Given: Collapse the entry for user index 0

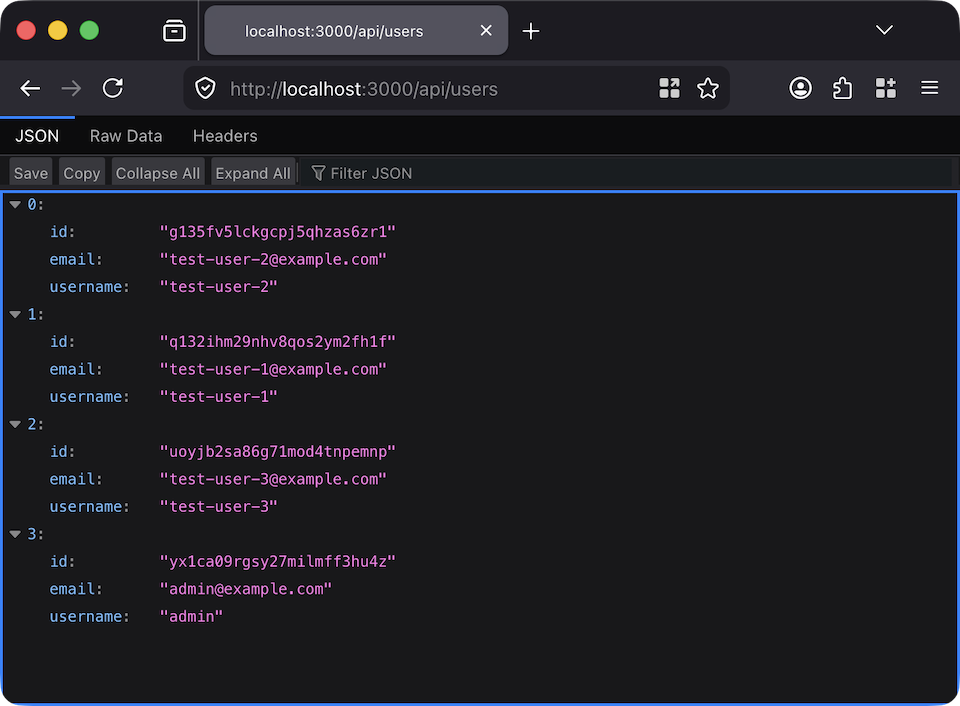Looking at the screenshot, I should point(15,203).
